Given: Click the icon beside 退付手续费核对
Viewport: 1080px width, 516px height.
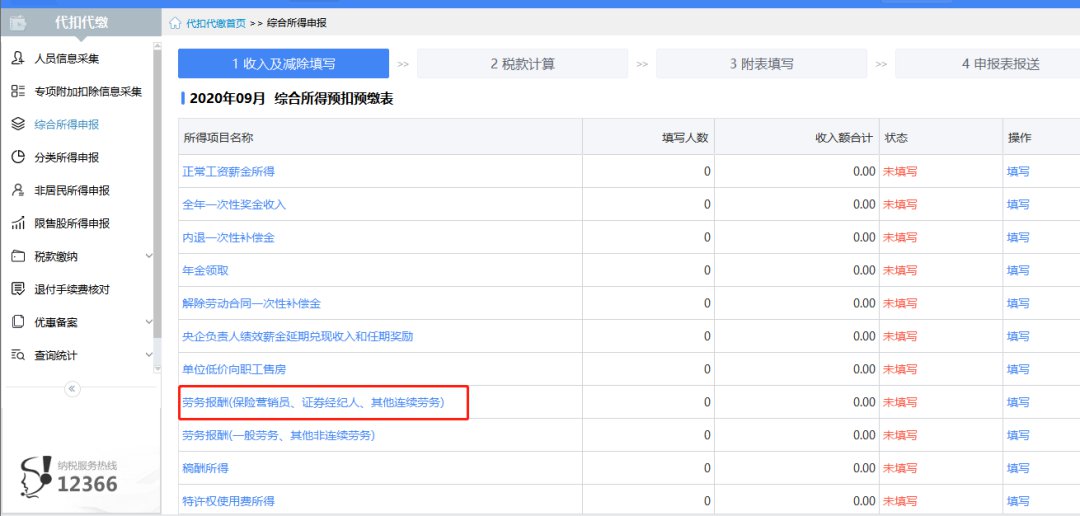Looking at the screenshot, I should pyautogui.click(x=17, y=290).
